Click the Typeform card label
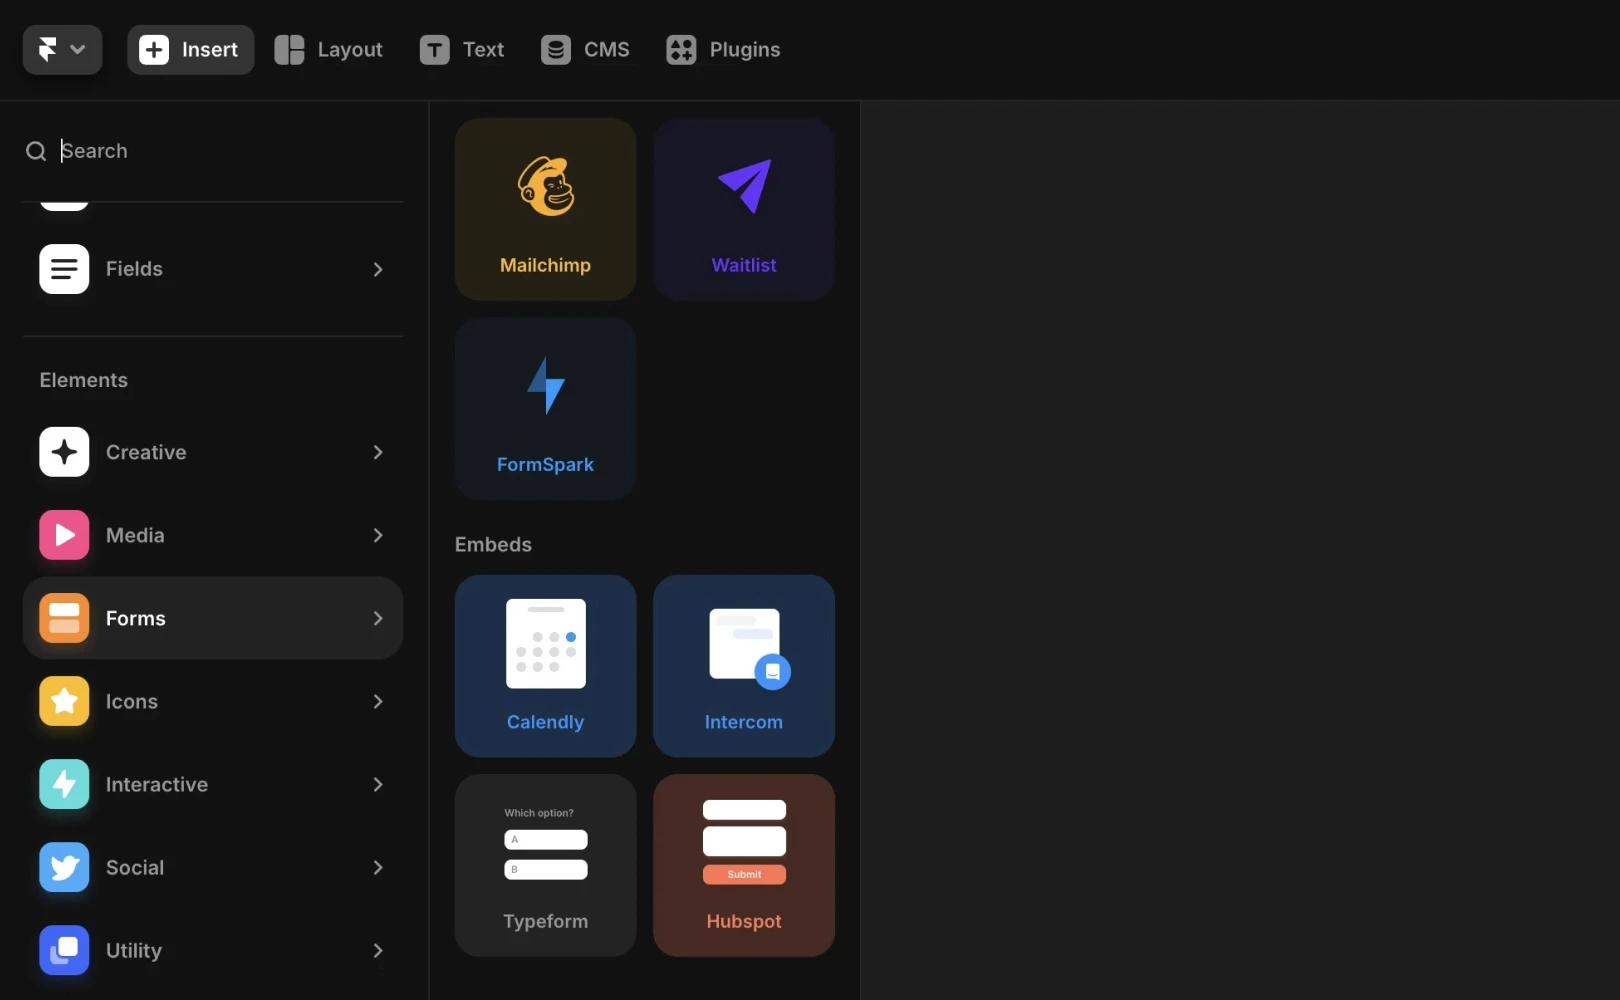1620x1000 pixels. click(545, 921)
